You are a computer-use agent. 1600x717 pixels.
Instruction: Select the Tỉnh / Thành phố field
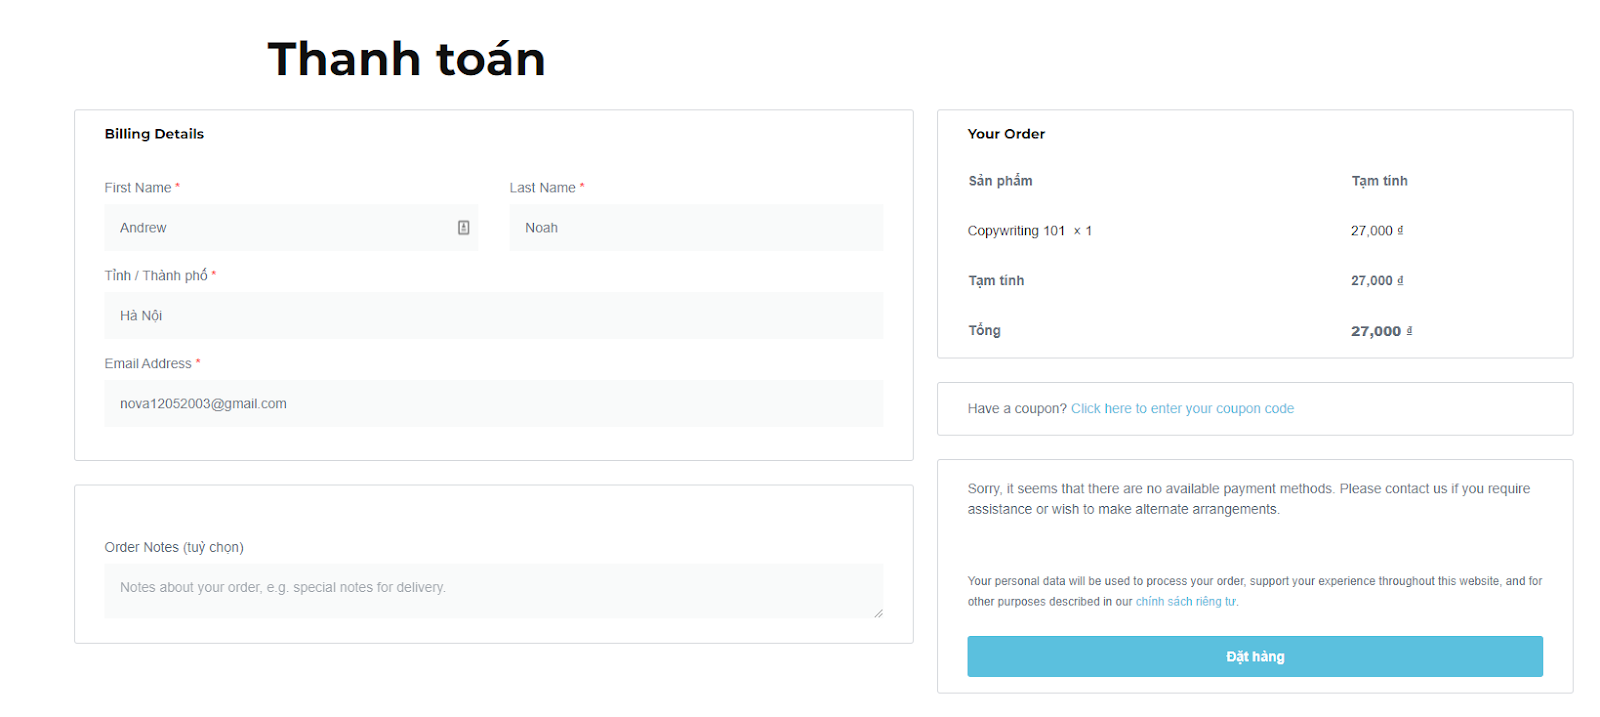point(493,316)
